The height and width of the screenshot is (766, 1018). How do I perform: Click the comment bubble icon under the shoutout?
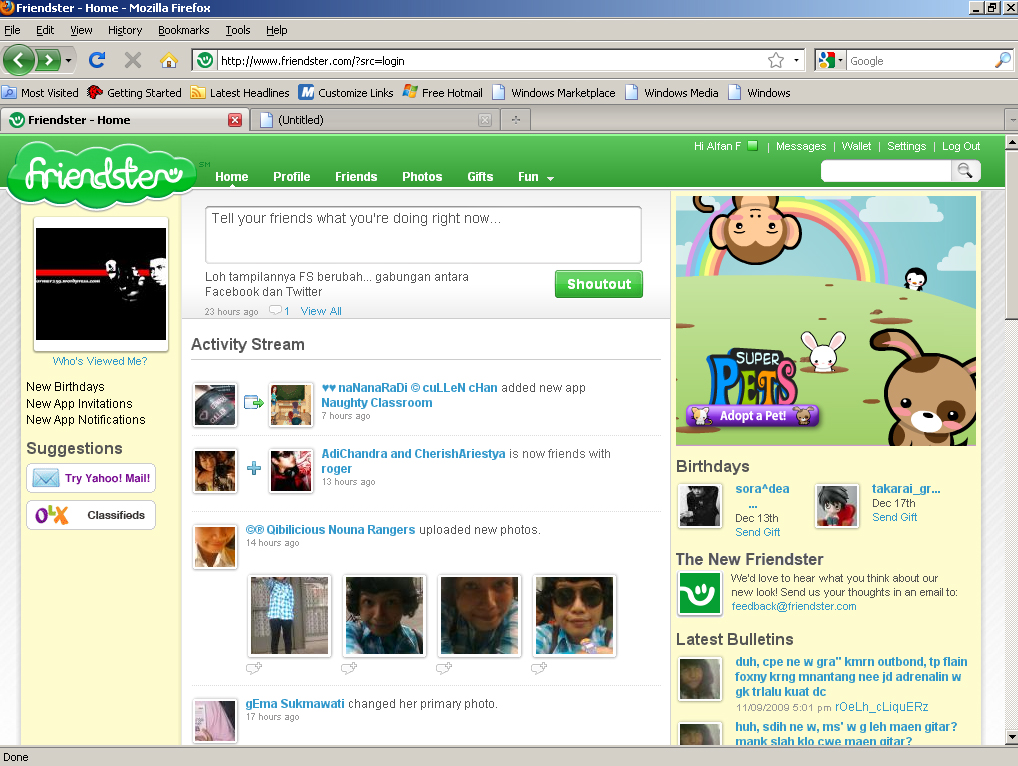tap(276, 311)
